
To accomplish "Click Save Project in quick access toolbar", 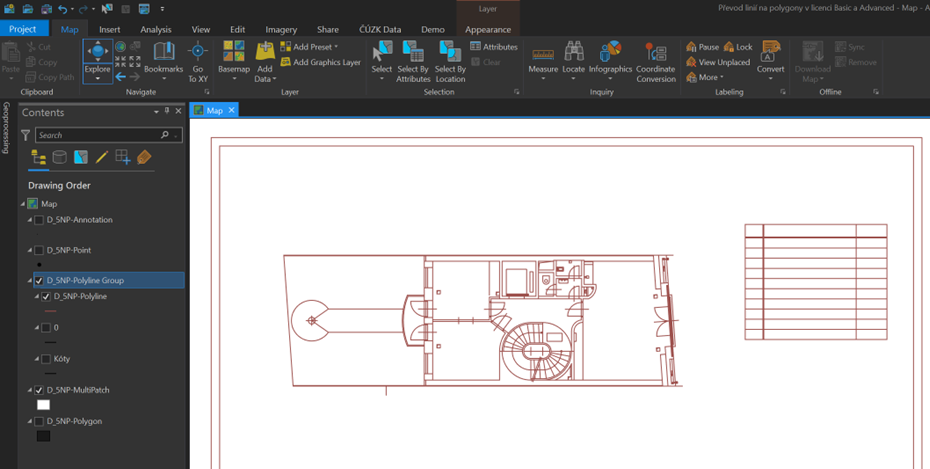I will (47, 9).
